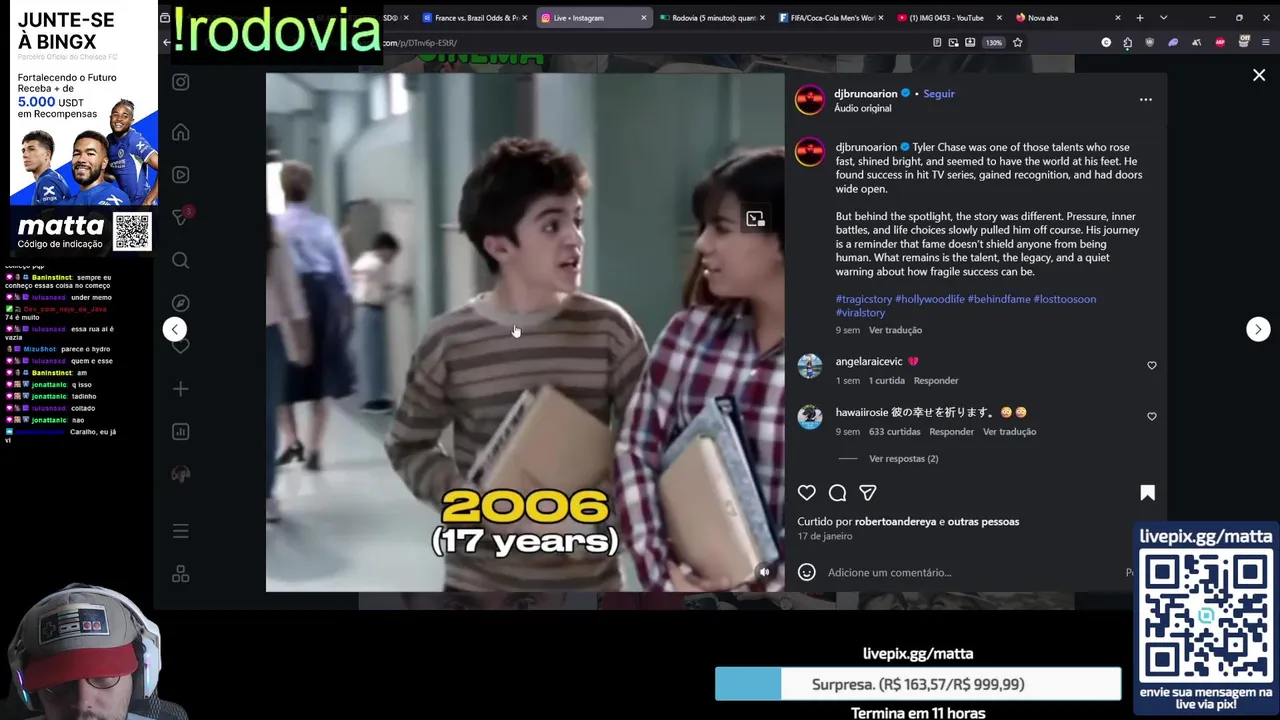Click the video to pause playback
This screenshot has height=720, width=1280.
click(525, 333)
